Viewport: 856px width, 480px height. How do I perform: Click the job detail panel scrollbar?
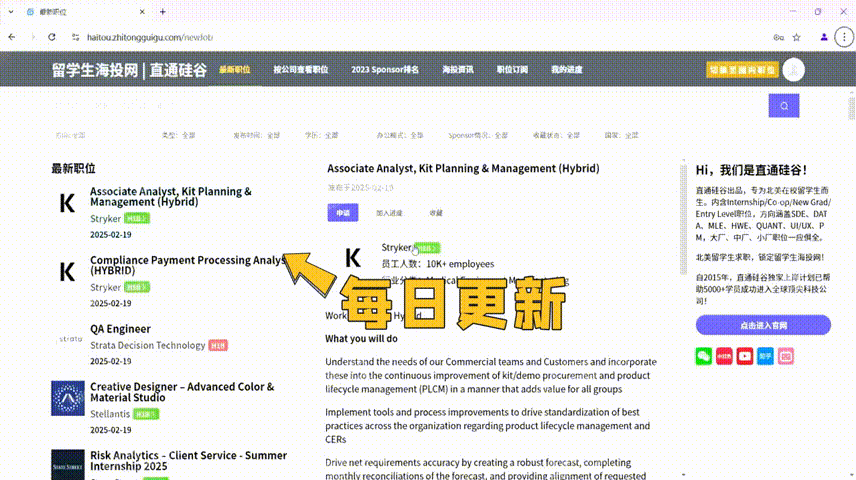683,218
